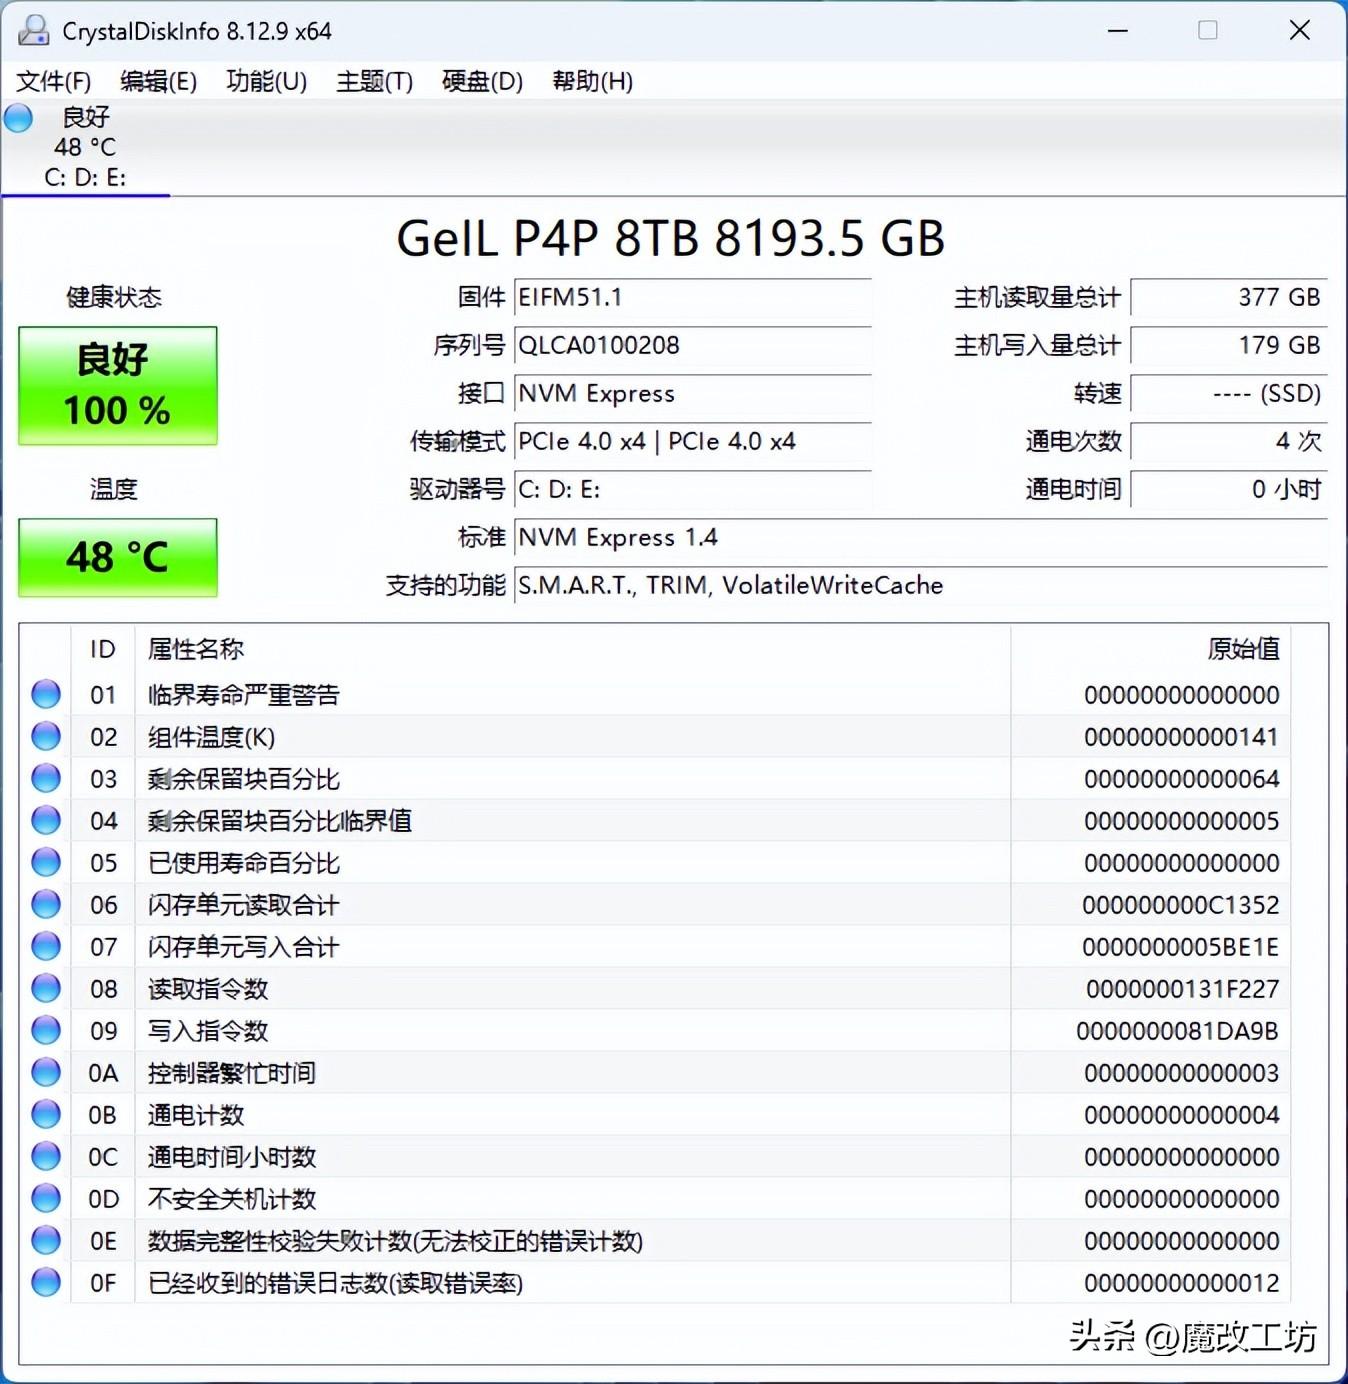Click the drive letter field C: D: E:
Screen dimensions: 1348x1384
tap(692, 490)
